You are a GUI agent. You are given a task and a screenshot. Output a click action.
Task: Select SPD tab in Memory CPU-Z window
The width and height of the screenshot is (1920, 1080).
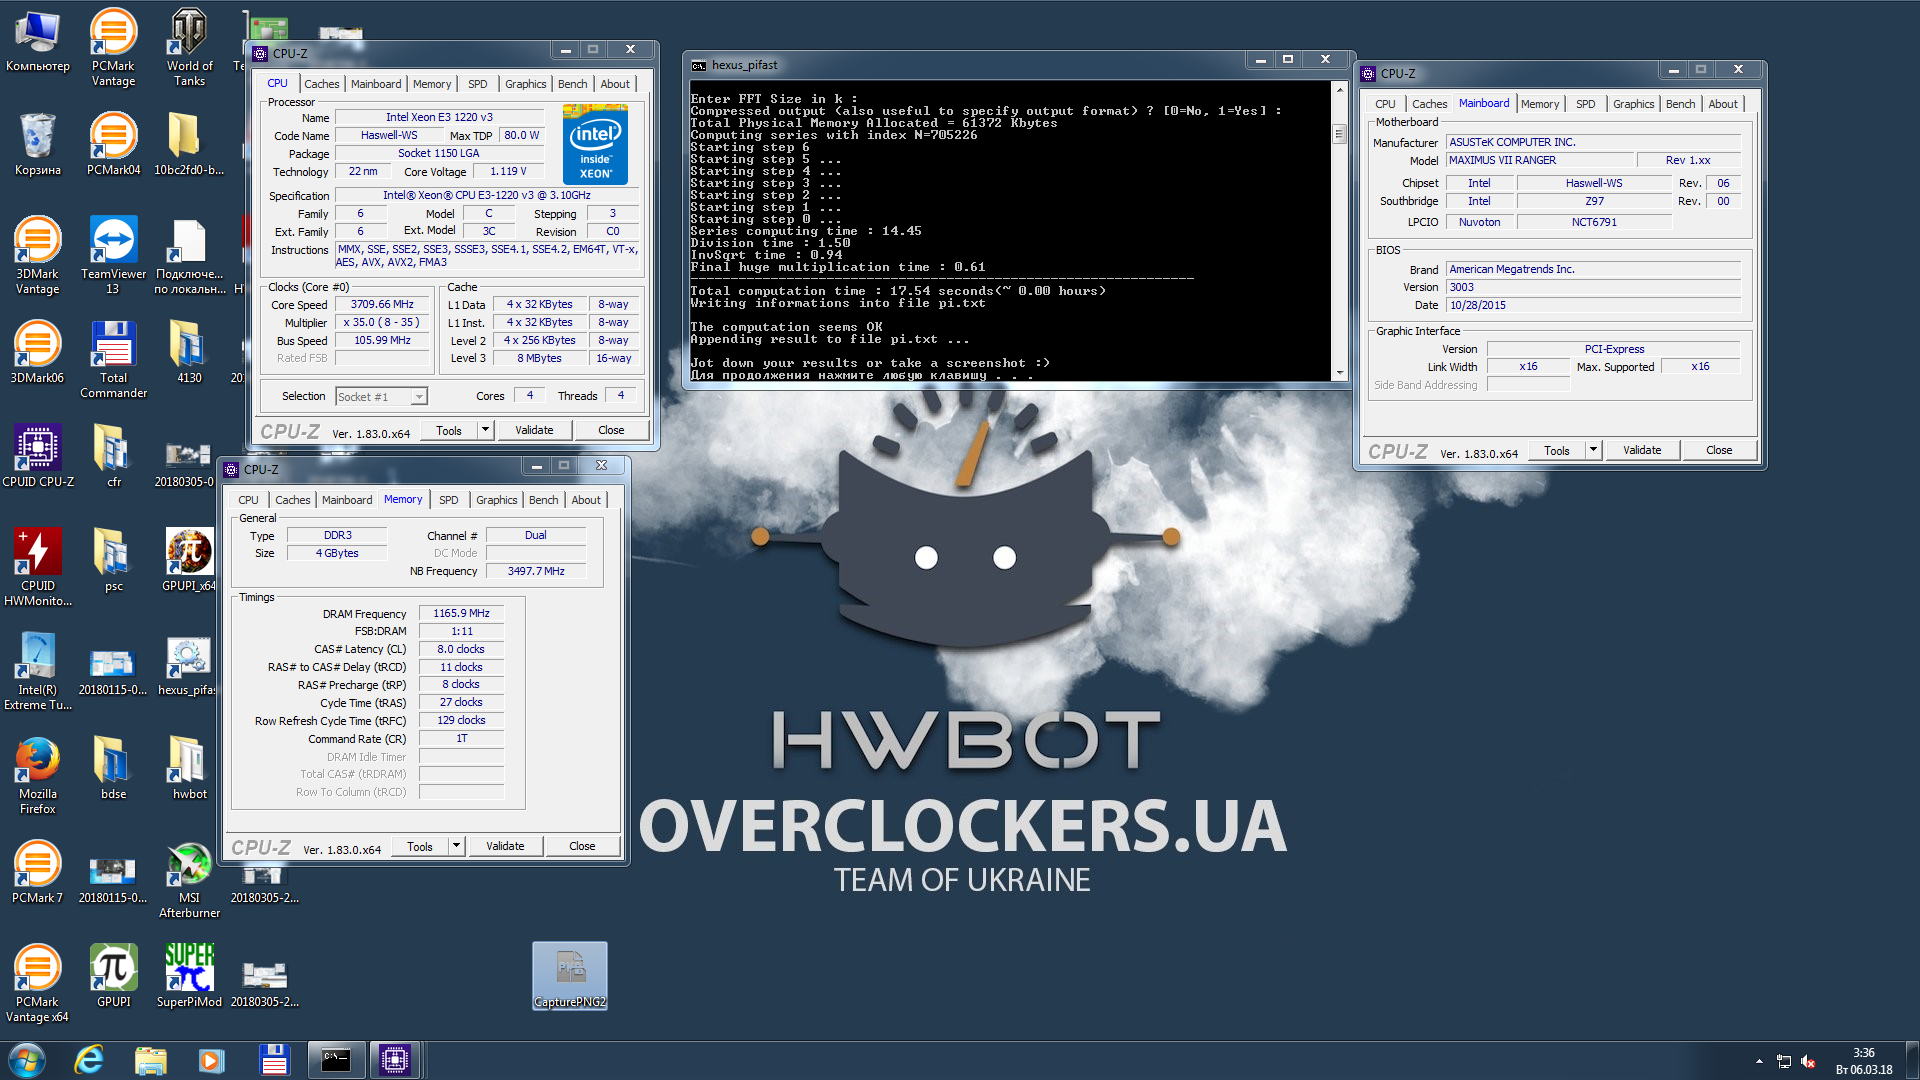click(449, 500)
